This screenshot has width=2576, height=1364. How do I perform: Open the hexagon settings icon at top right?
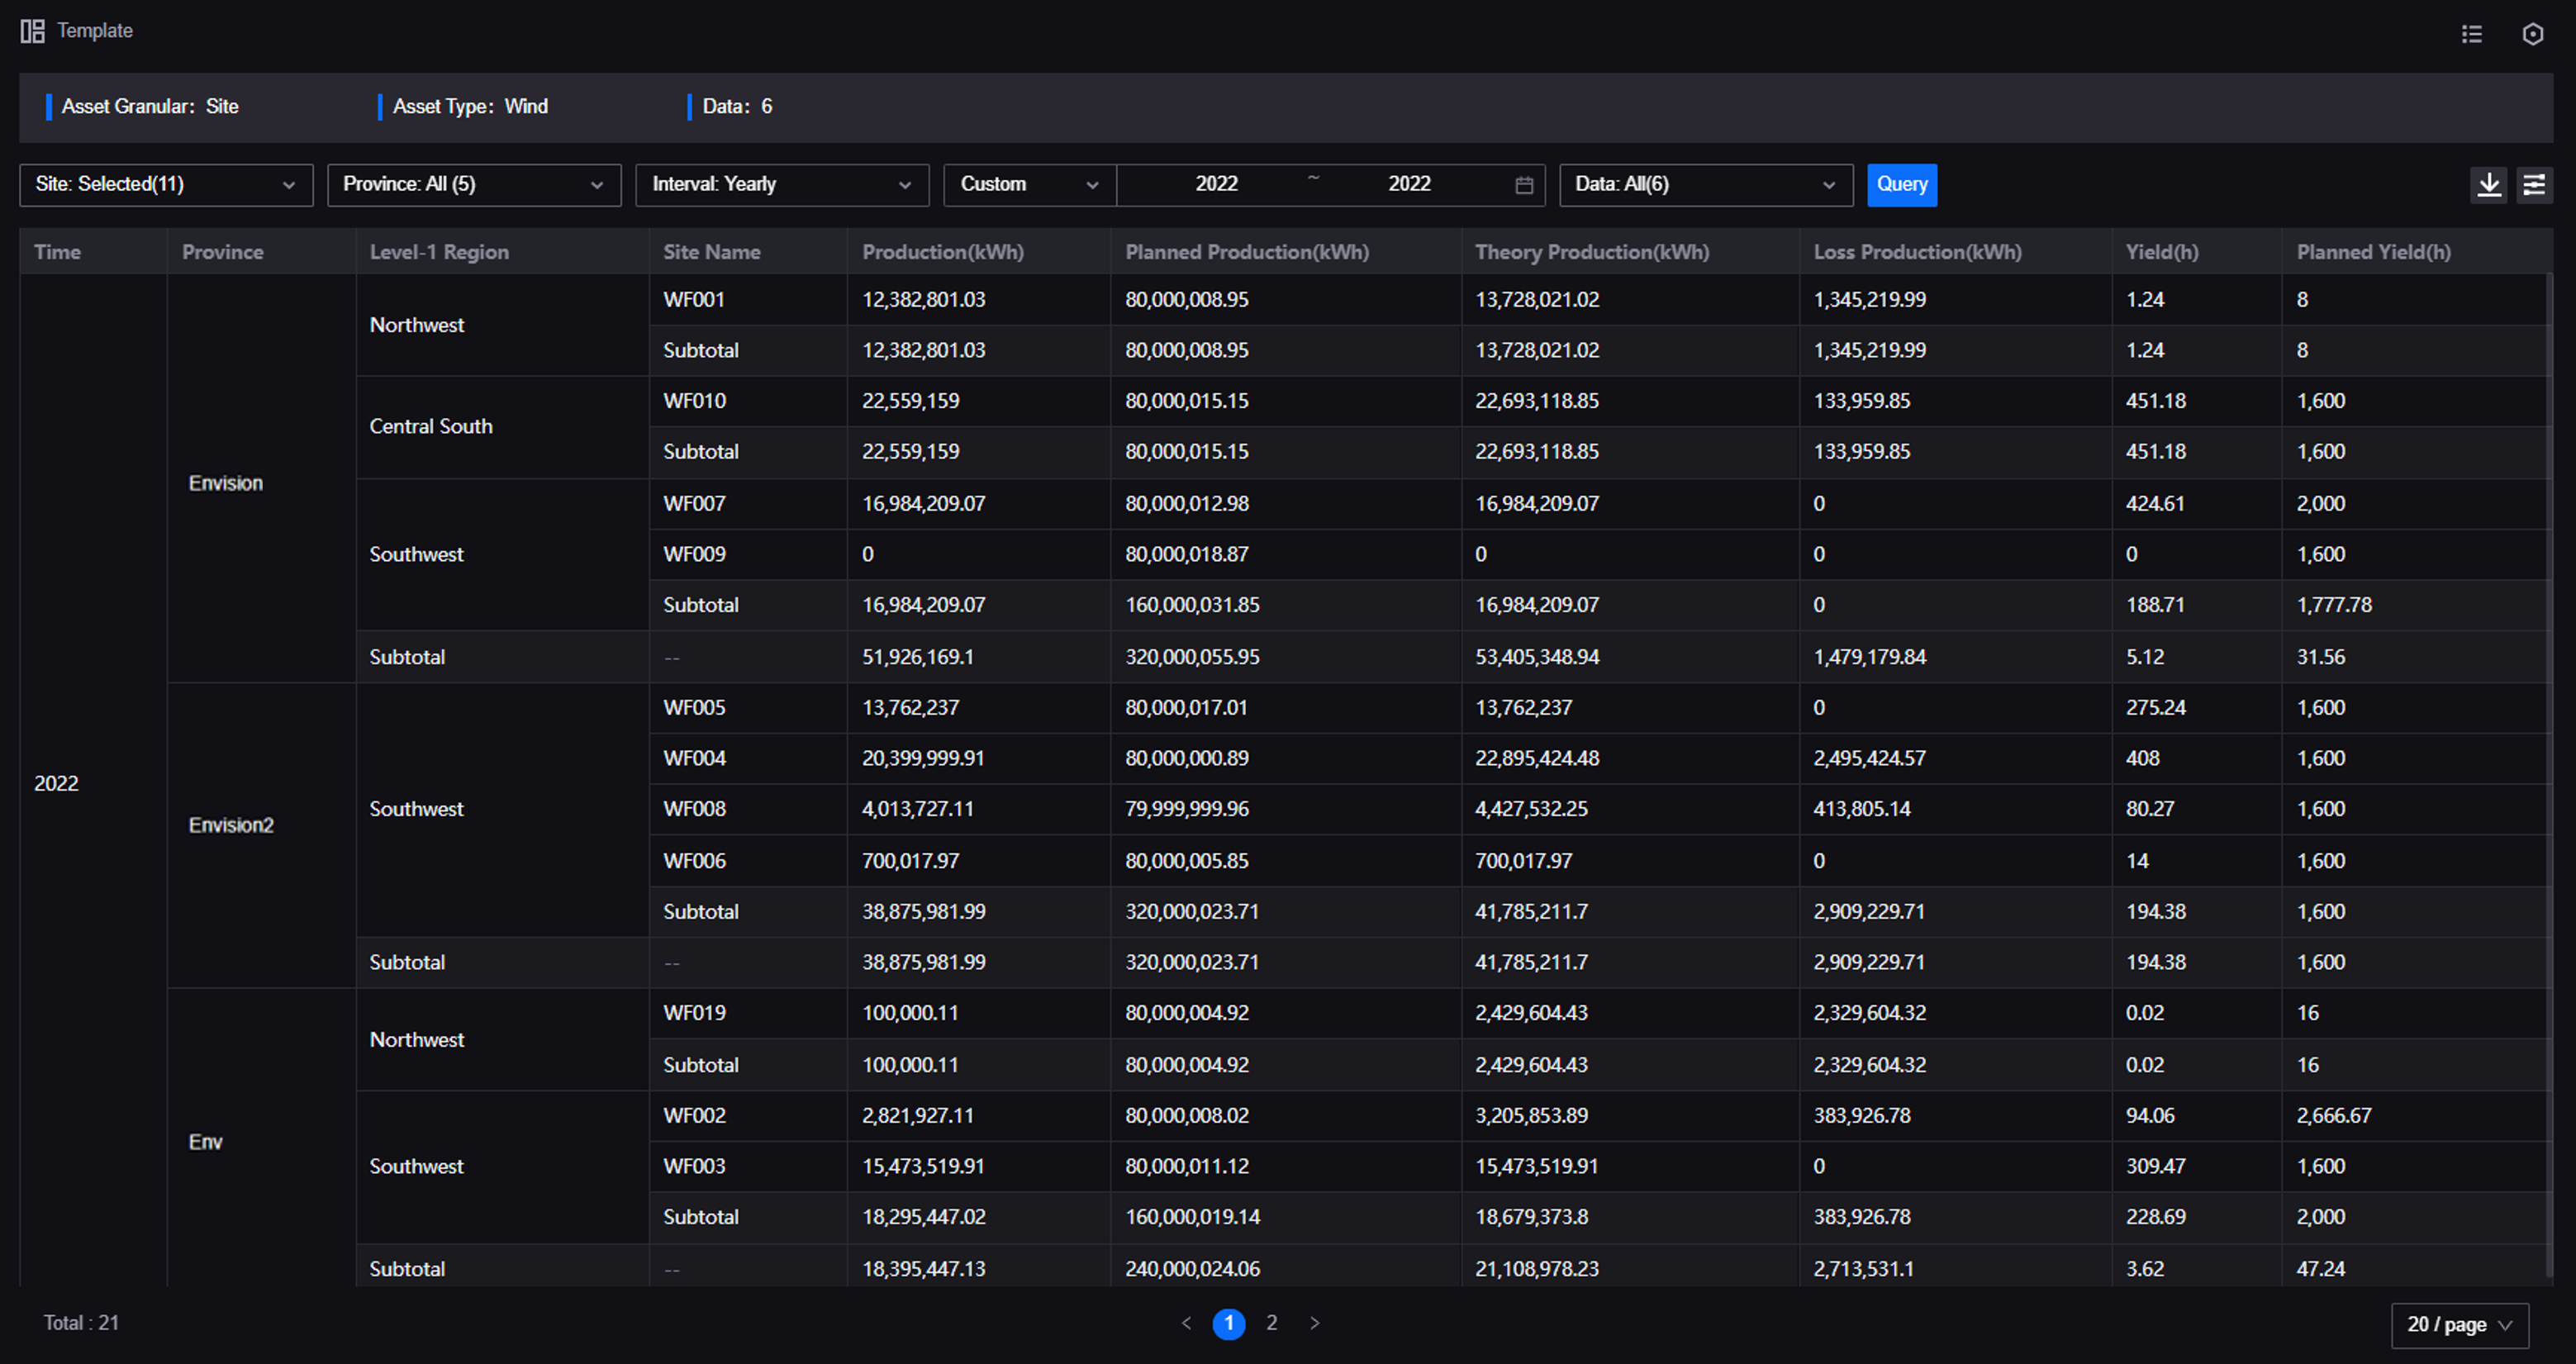click(2533, 33)
